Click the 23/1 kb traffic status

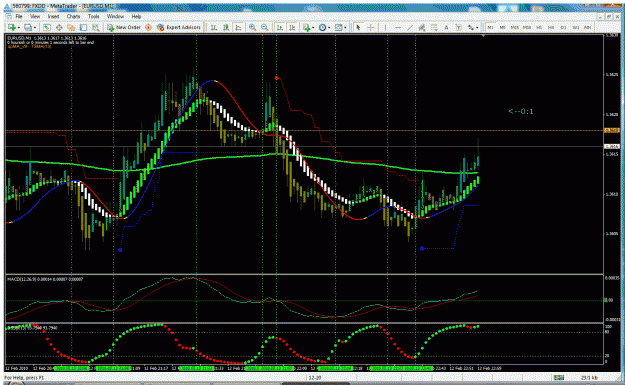(x=589, y=377)
